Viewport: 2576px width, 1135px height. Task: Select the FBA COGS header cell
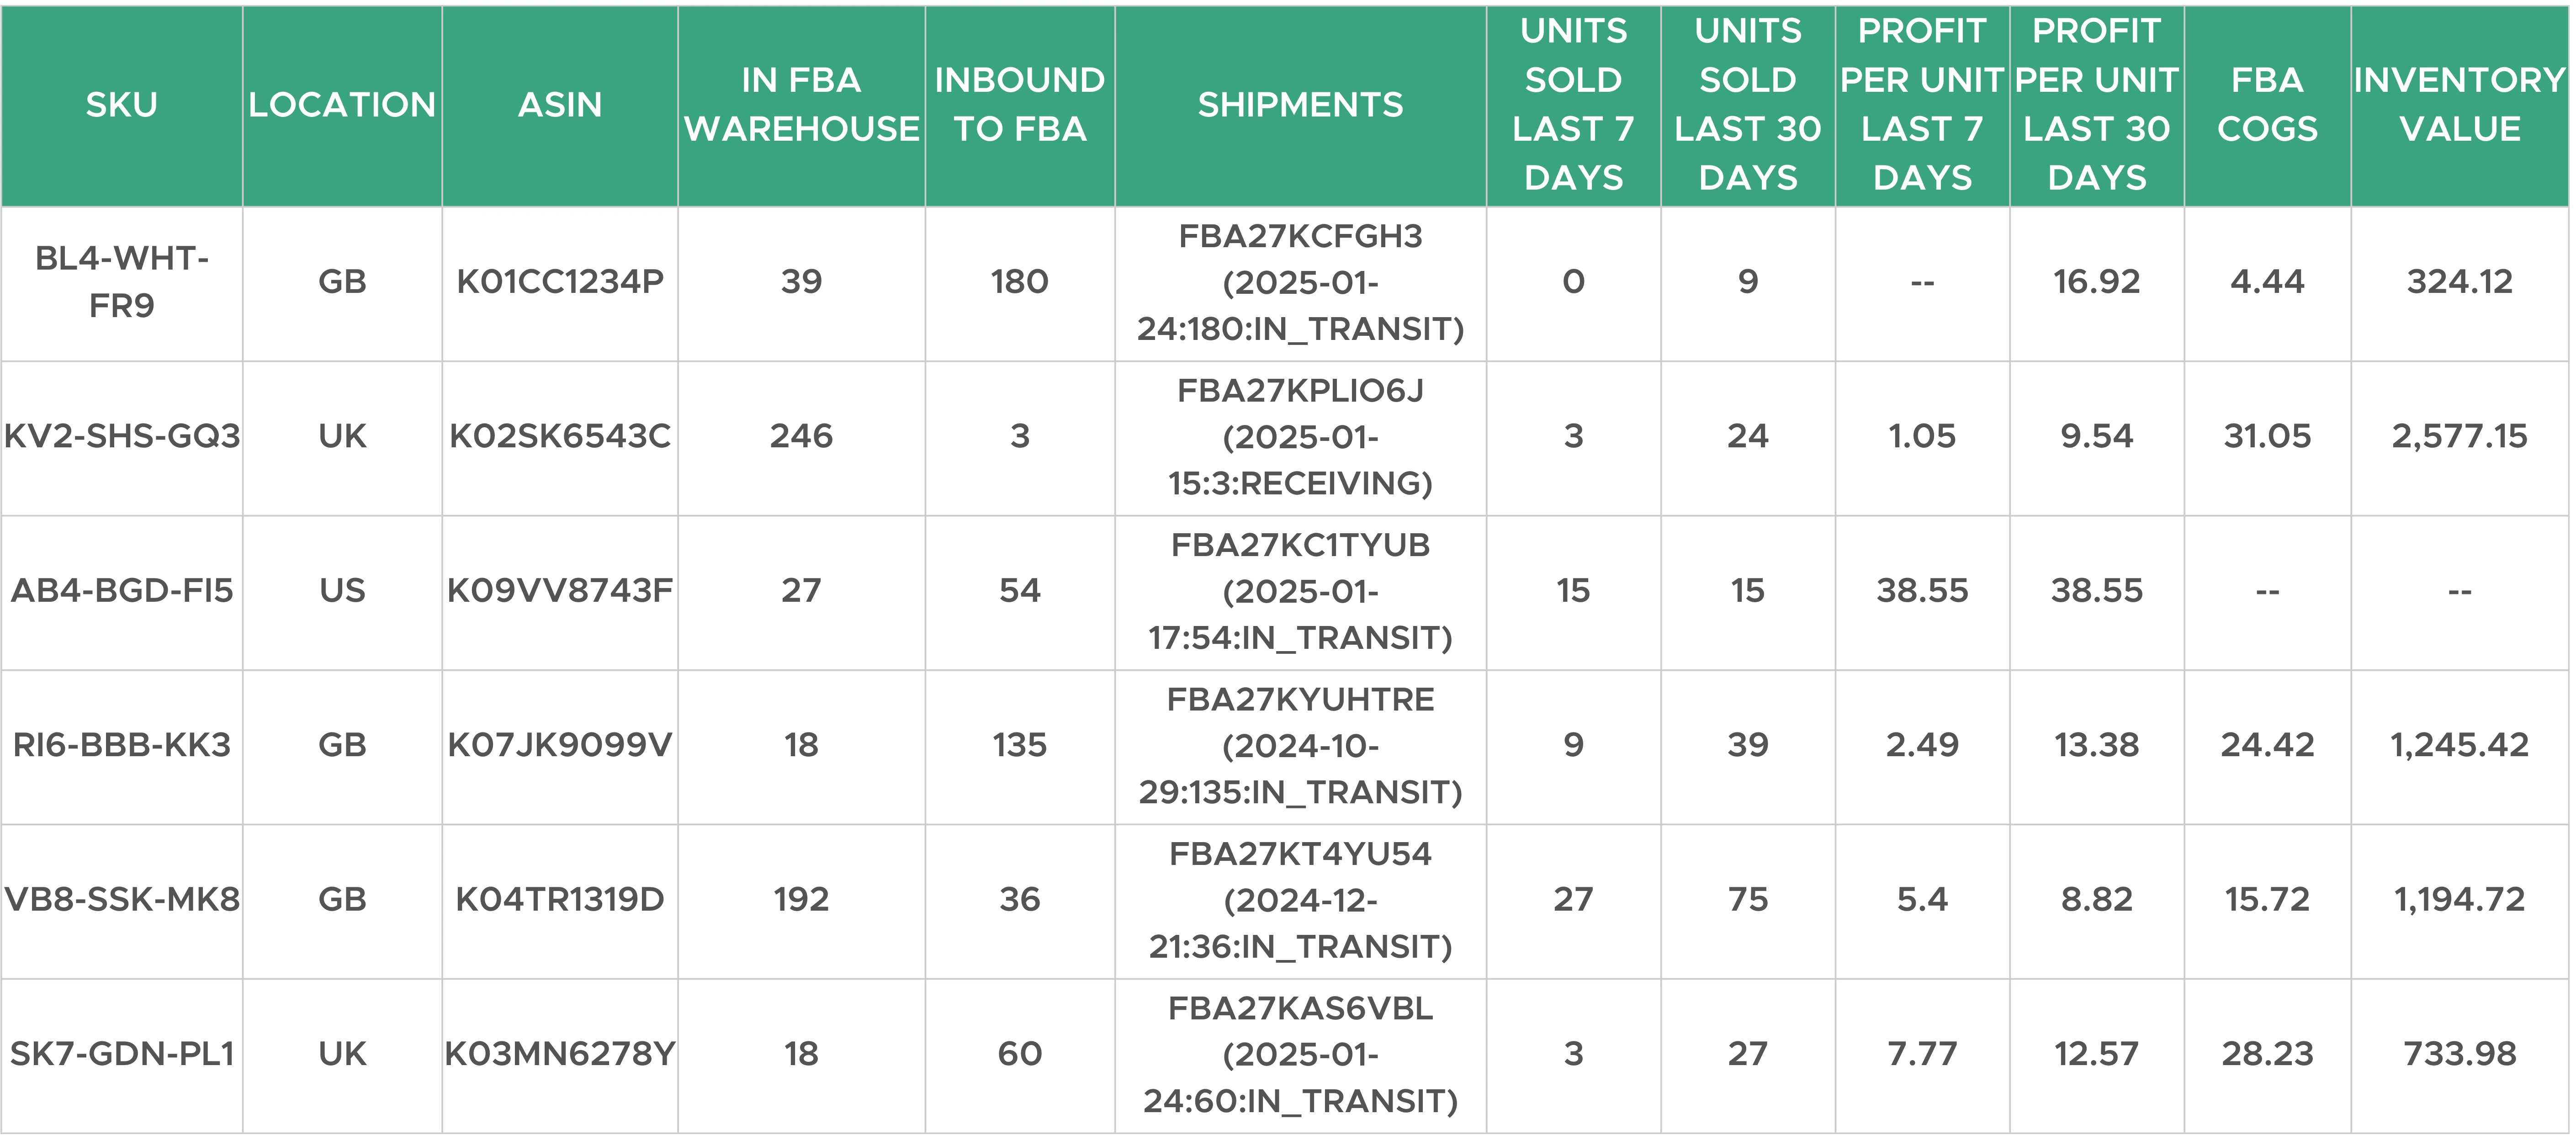pos(2267,105)
